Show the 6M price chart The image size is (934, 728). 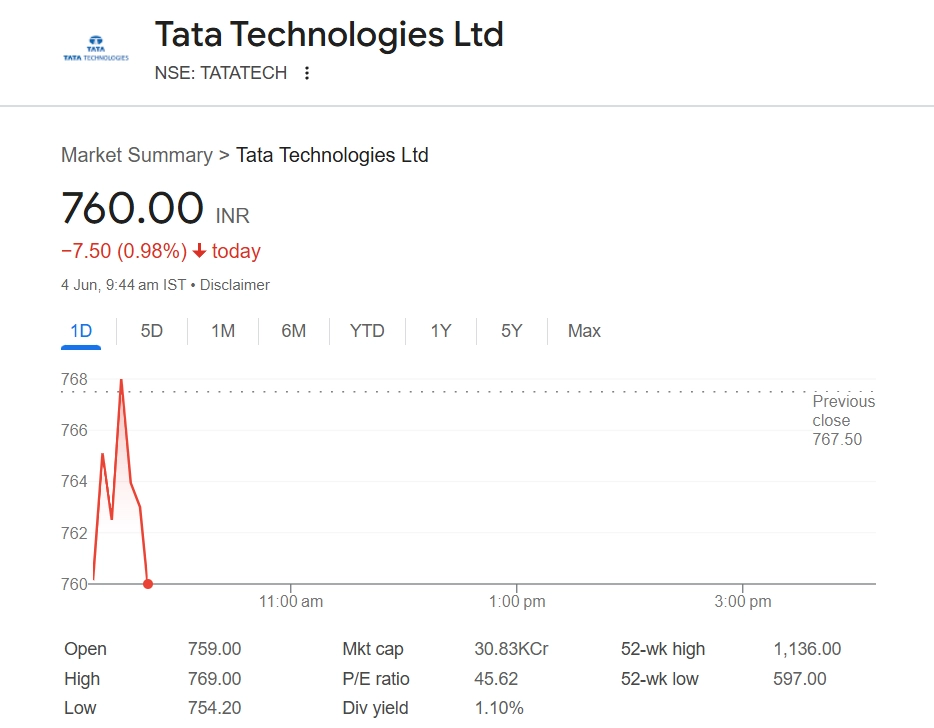point(294,331)
